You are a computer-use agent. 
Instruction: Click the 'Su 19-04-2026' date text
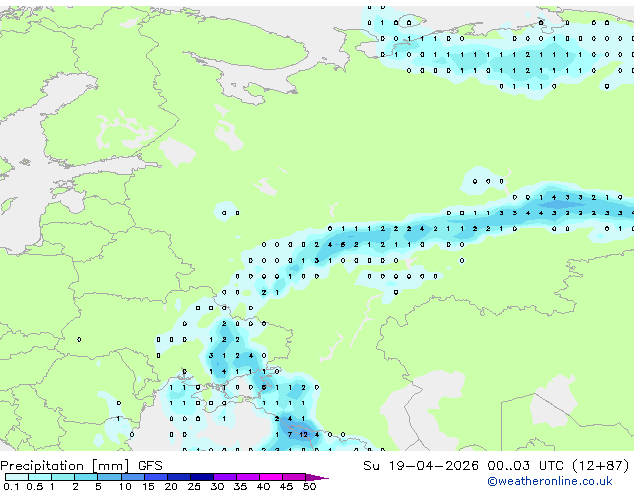421,466
